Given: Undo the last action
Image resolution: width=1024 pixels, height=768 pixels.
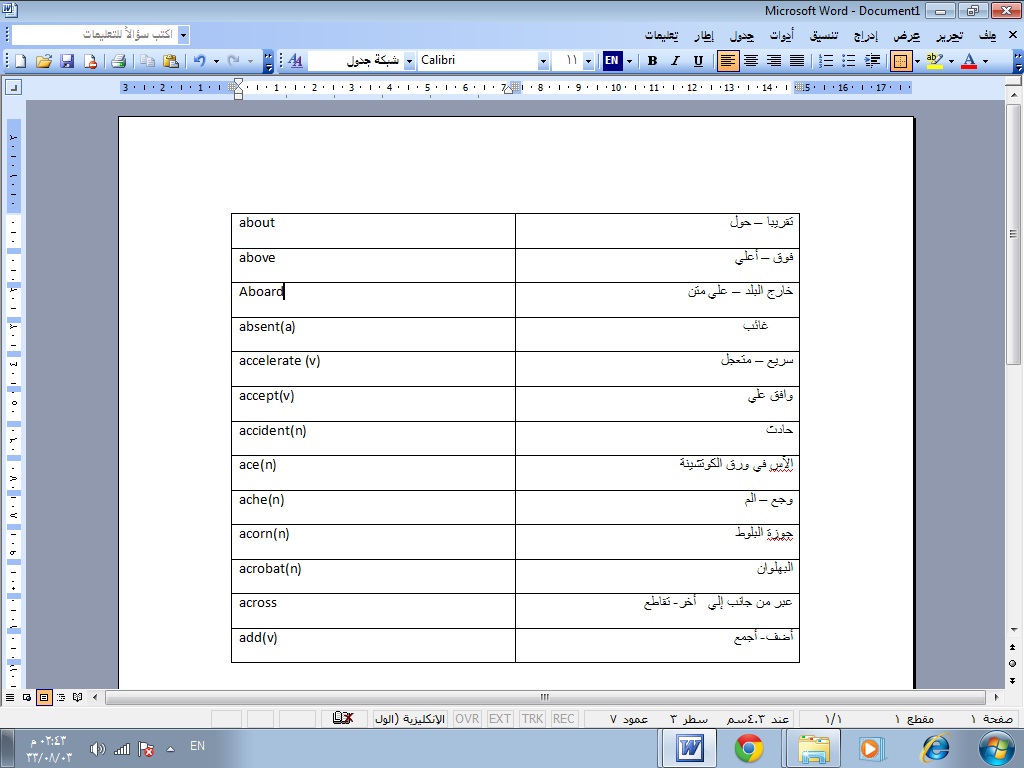Looking at the screenshot, I should (200, 61).
